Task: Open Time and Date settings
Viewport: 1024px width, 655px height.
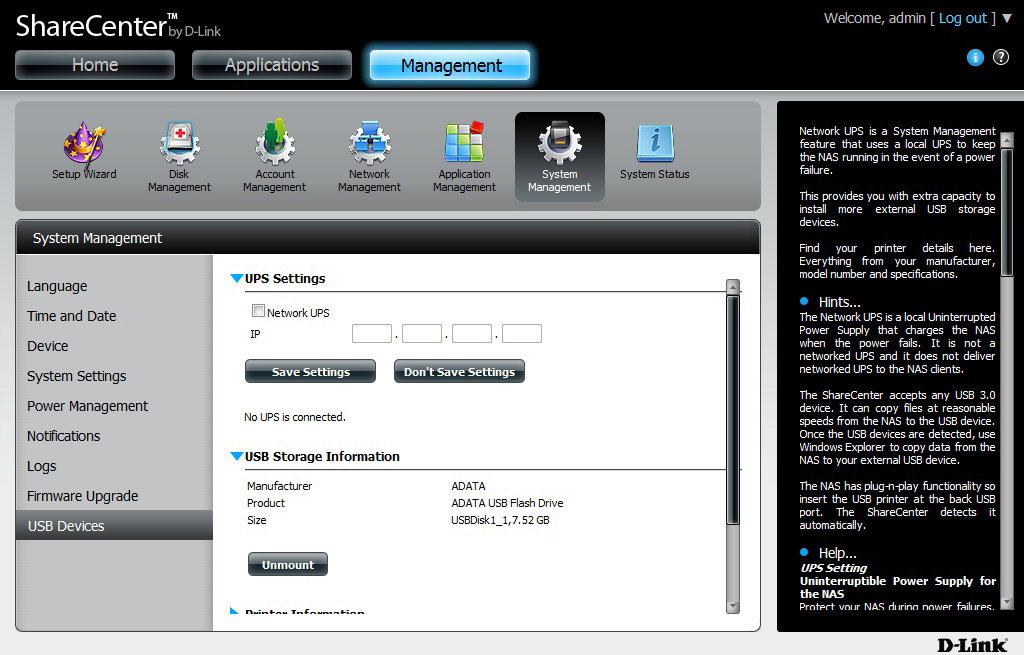Action: click(x=72, y=316)
